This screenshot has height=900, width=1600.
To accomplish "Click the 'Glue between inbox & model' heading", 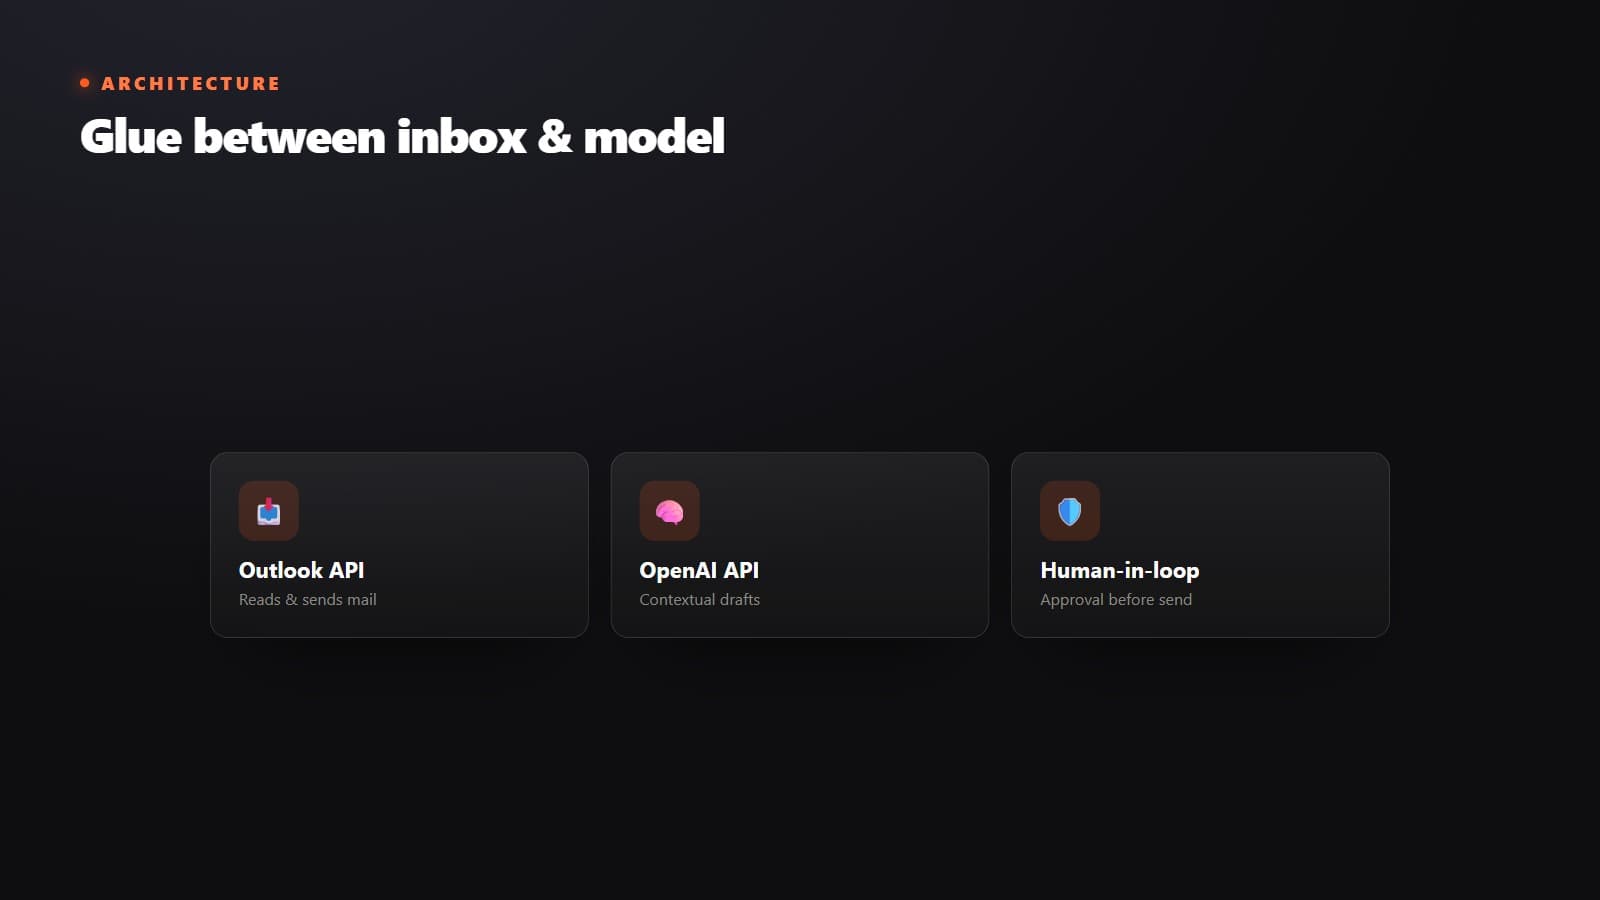I will click(x=402, y=137).
